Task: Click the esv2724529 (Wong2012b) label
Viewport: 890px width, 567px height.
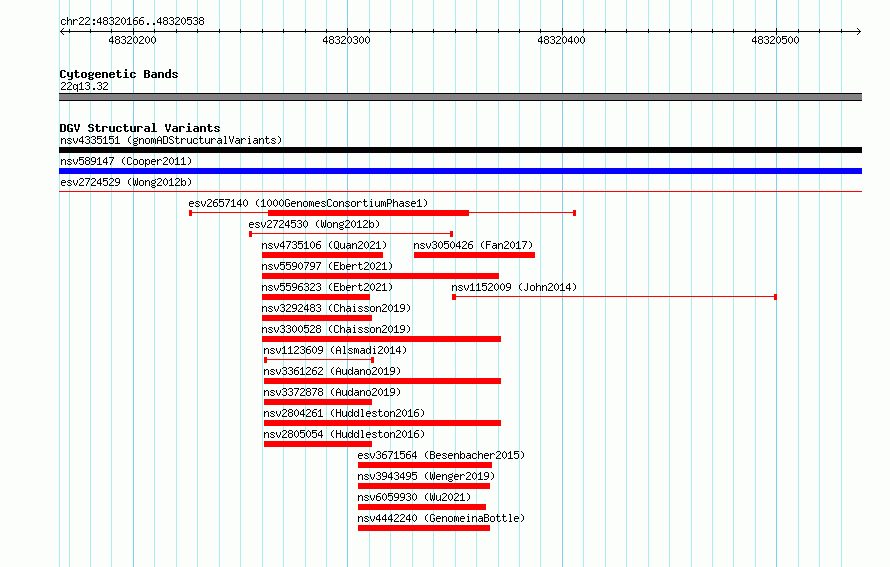Action: tap(126, 182)
